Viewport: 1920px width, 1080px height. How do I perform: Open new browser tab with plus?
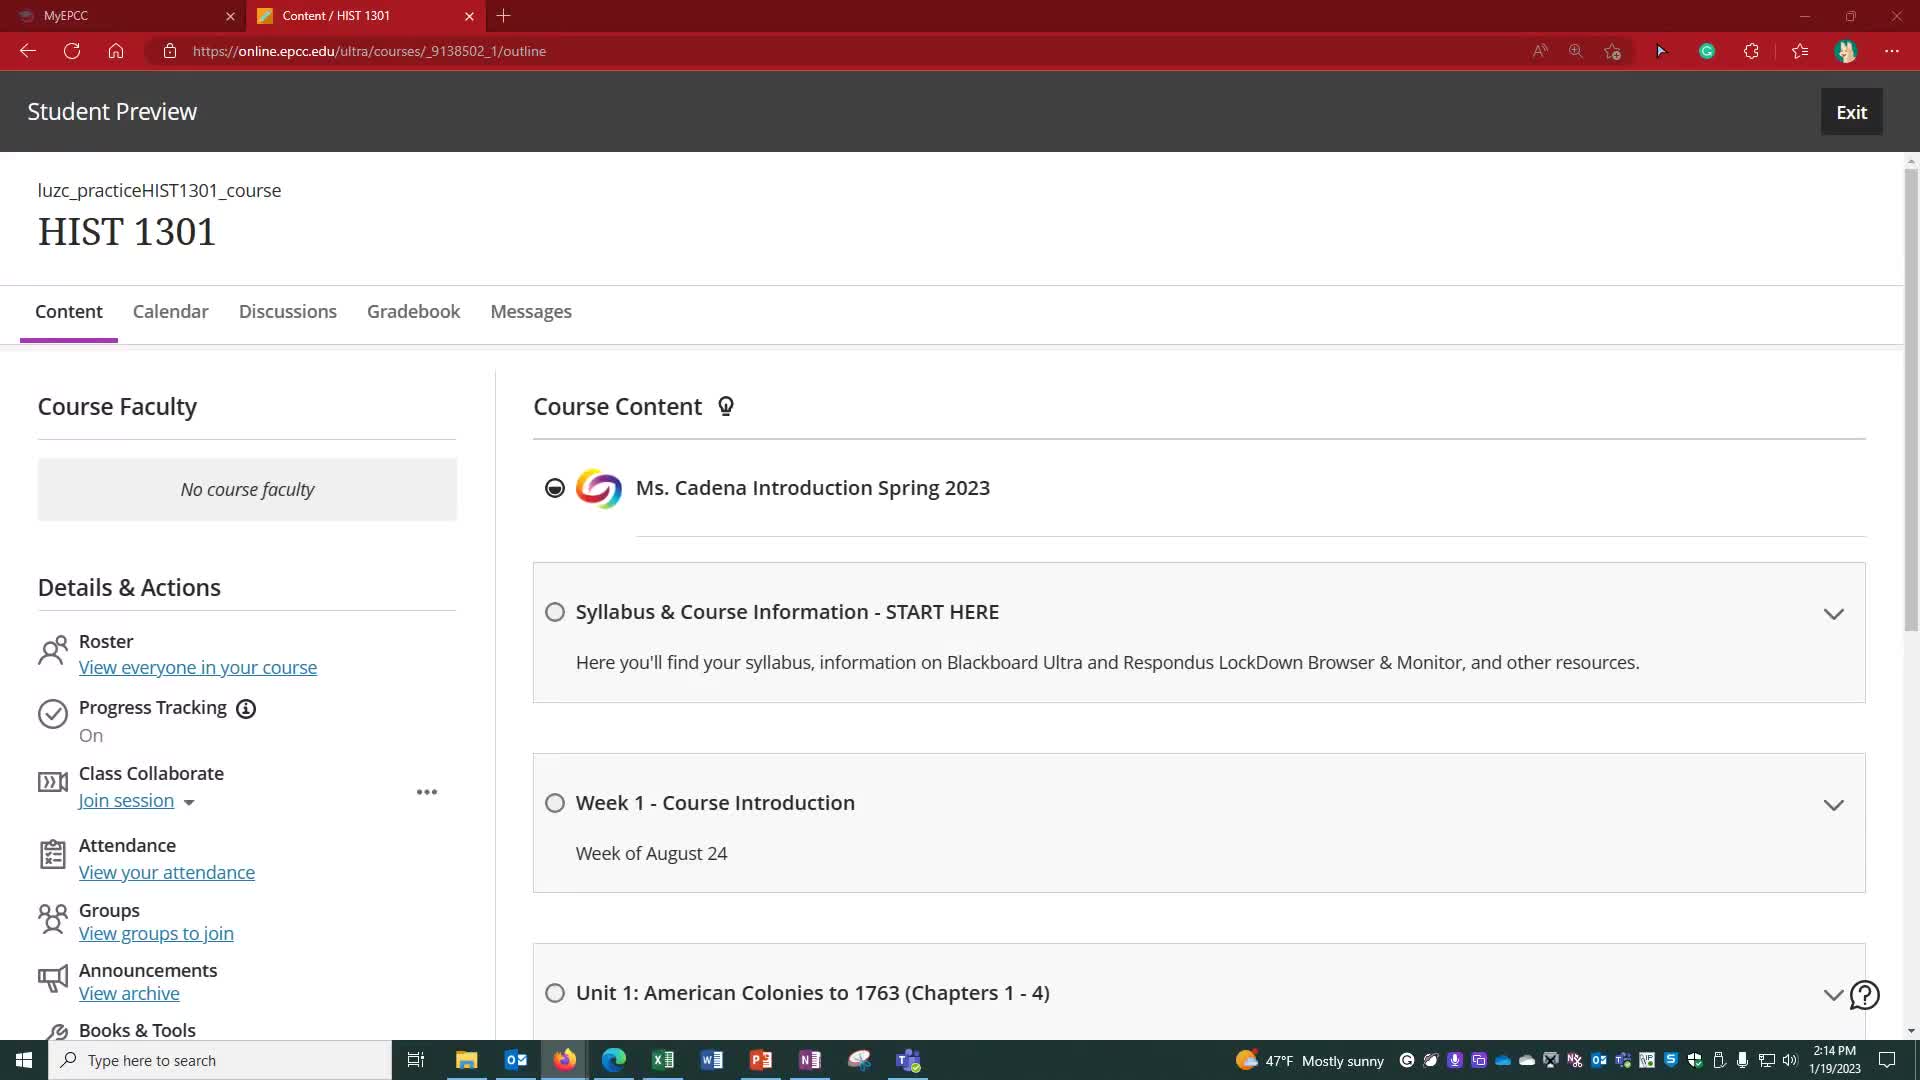(503, 16)
